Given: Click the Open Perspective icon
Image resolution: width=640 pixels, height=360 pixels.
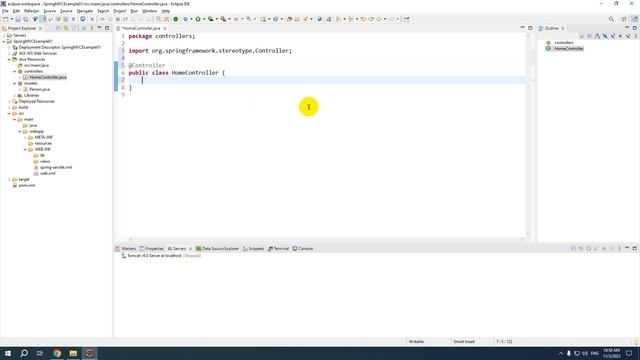Looking at the screenshot, I should click(624, 19).
